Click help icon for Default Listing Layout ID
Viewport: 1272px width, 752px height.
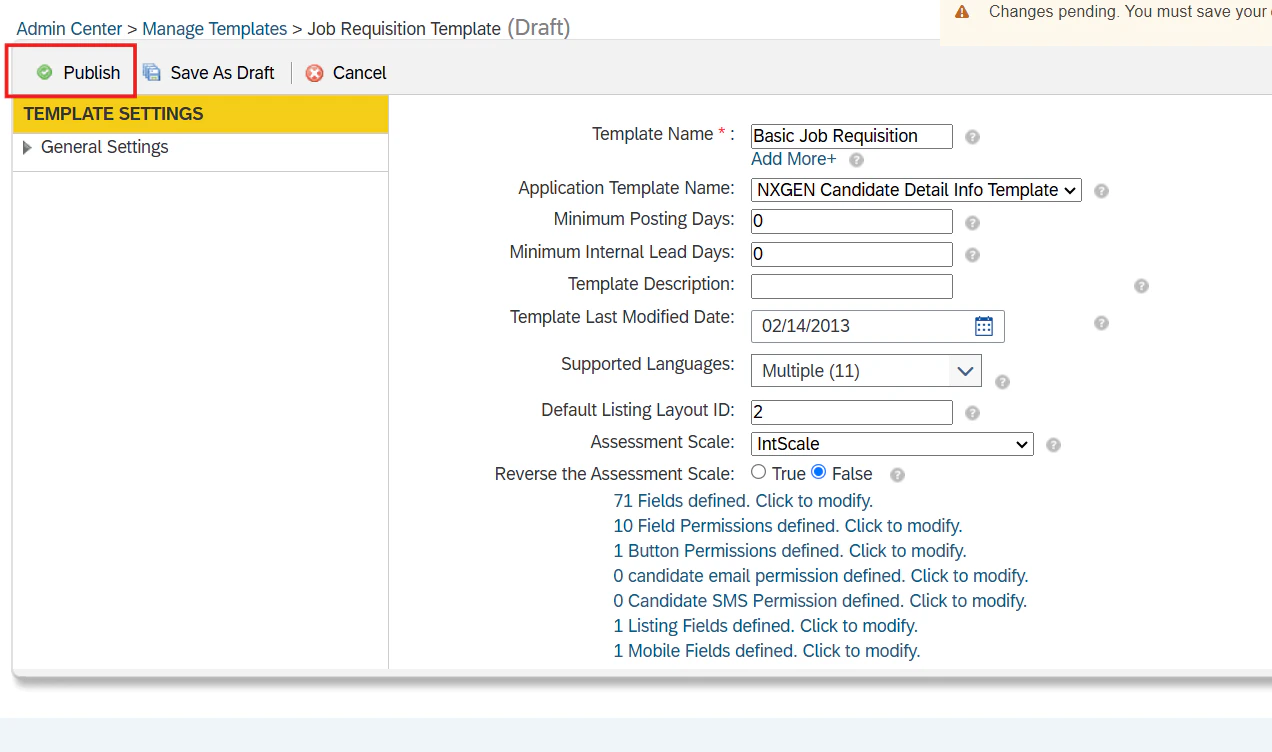[972, 413]
